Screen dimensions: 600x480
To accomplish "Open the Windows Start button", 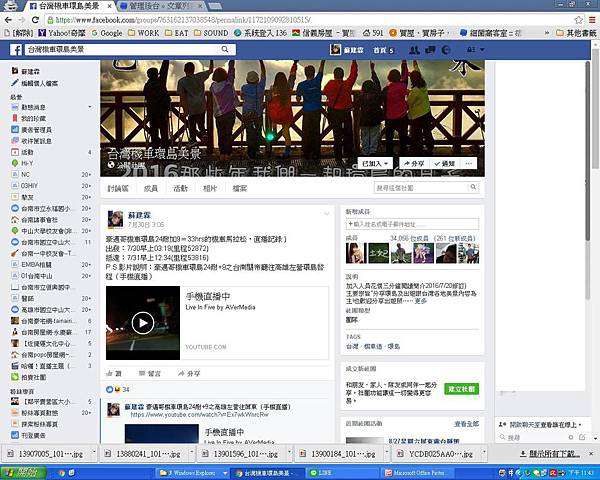I will [23, 473].
